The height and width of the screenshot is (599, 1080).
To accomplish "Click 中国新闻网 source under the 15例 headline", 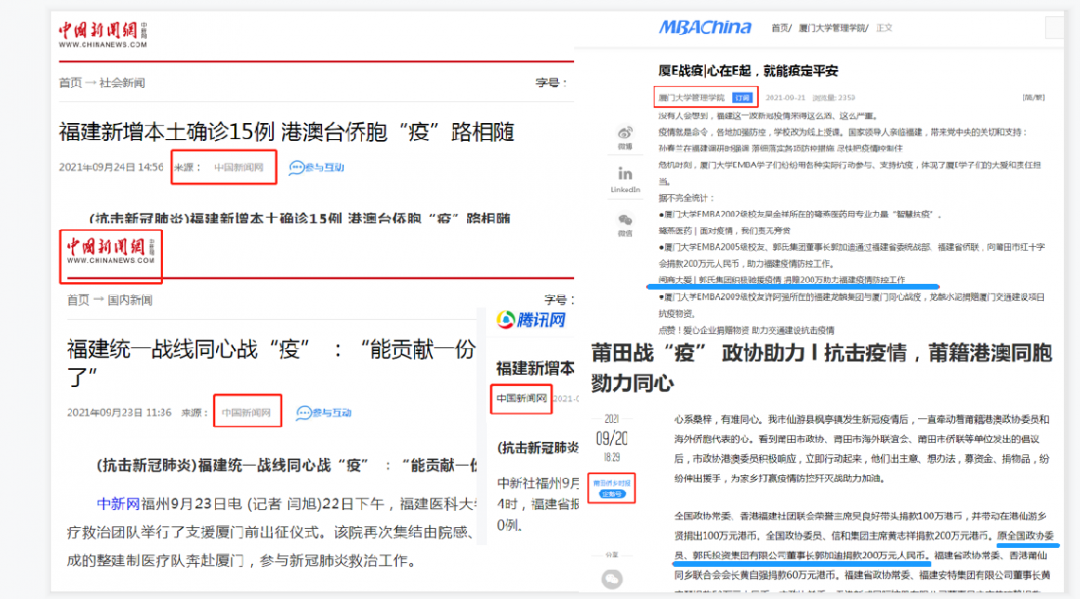I will pyautogui.click(x=238, y=167).
